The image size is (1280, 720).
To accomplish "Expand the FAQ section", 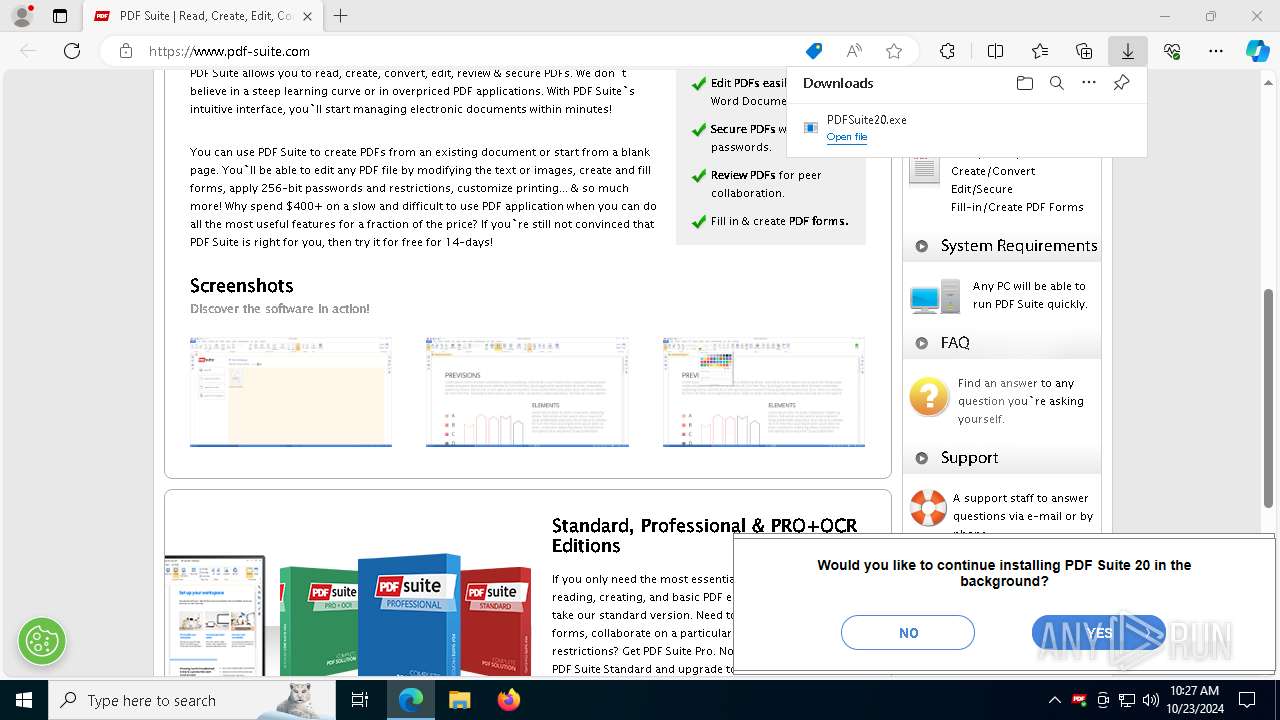I will (1002, 343).
